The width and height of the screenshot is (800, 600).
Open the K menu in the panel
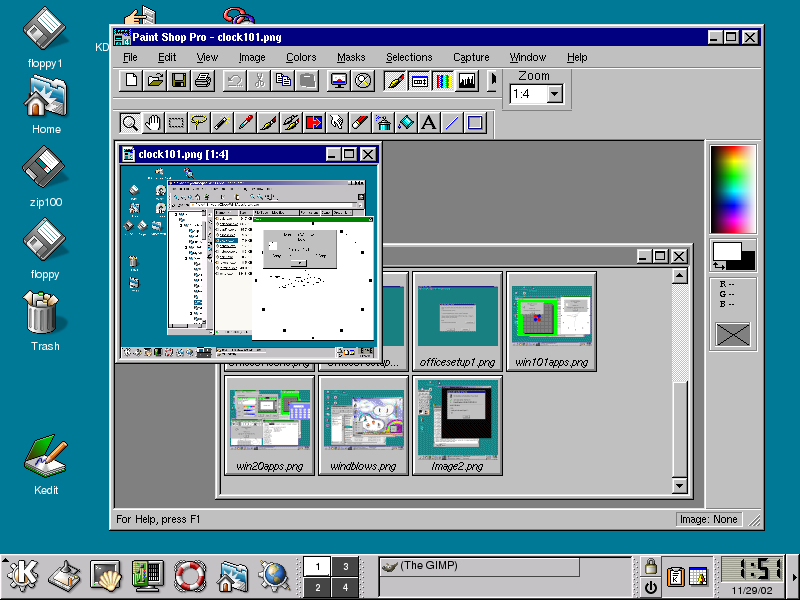pos(22,576)
